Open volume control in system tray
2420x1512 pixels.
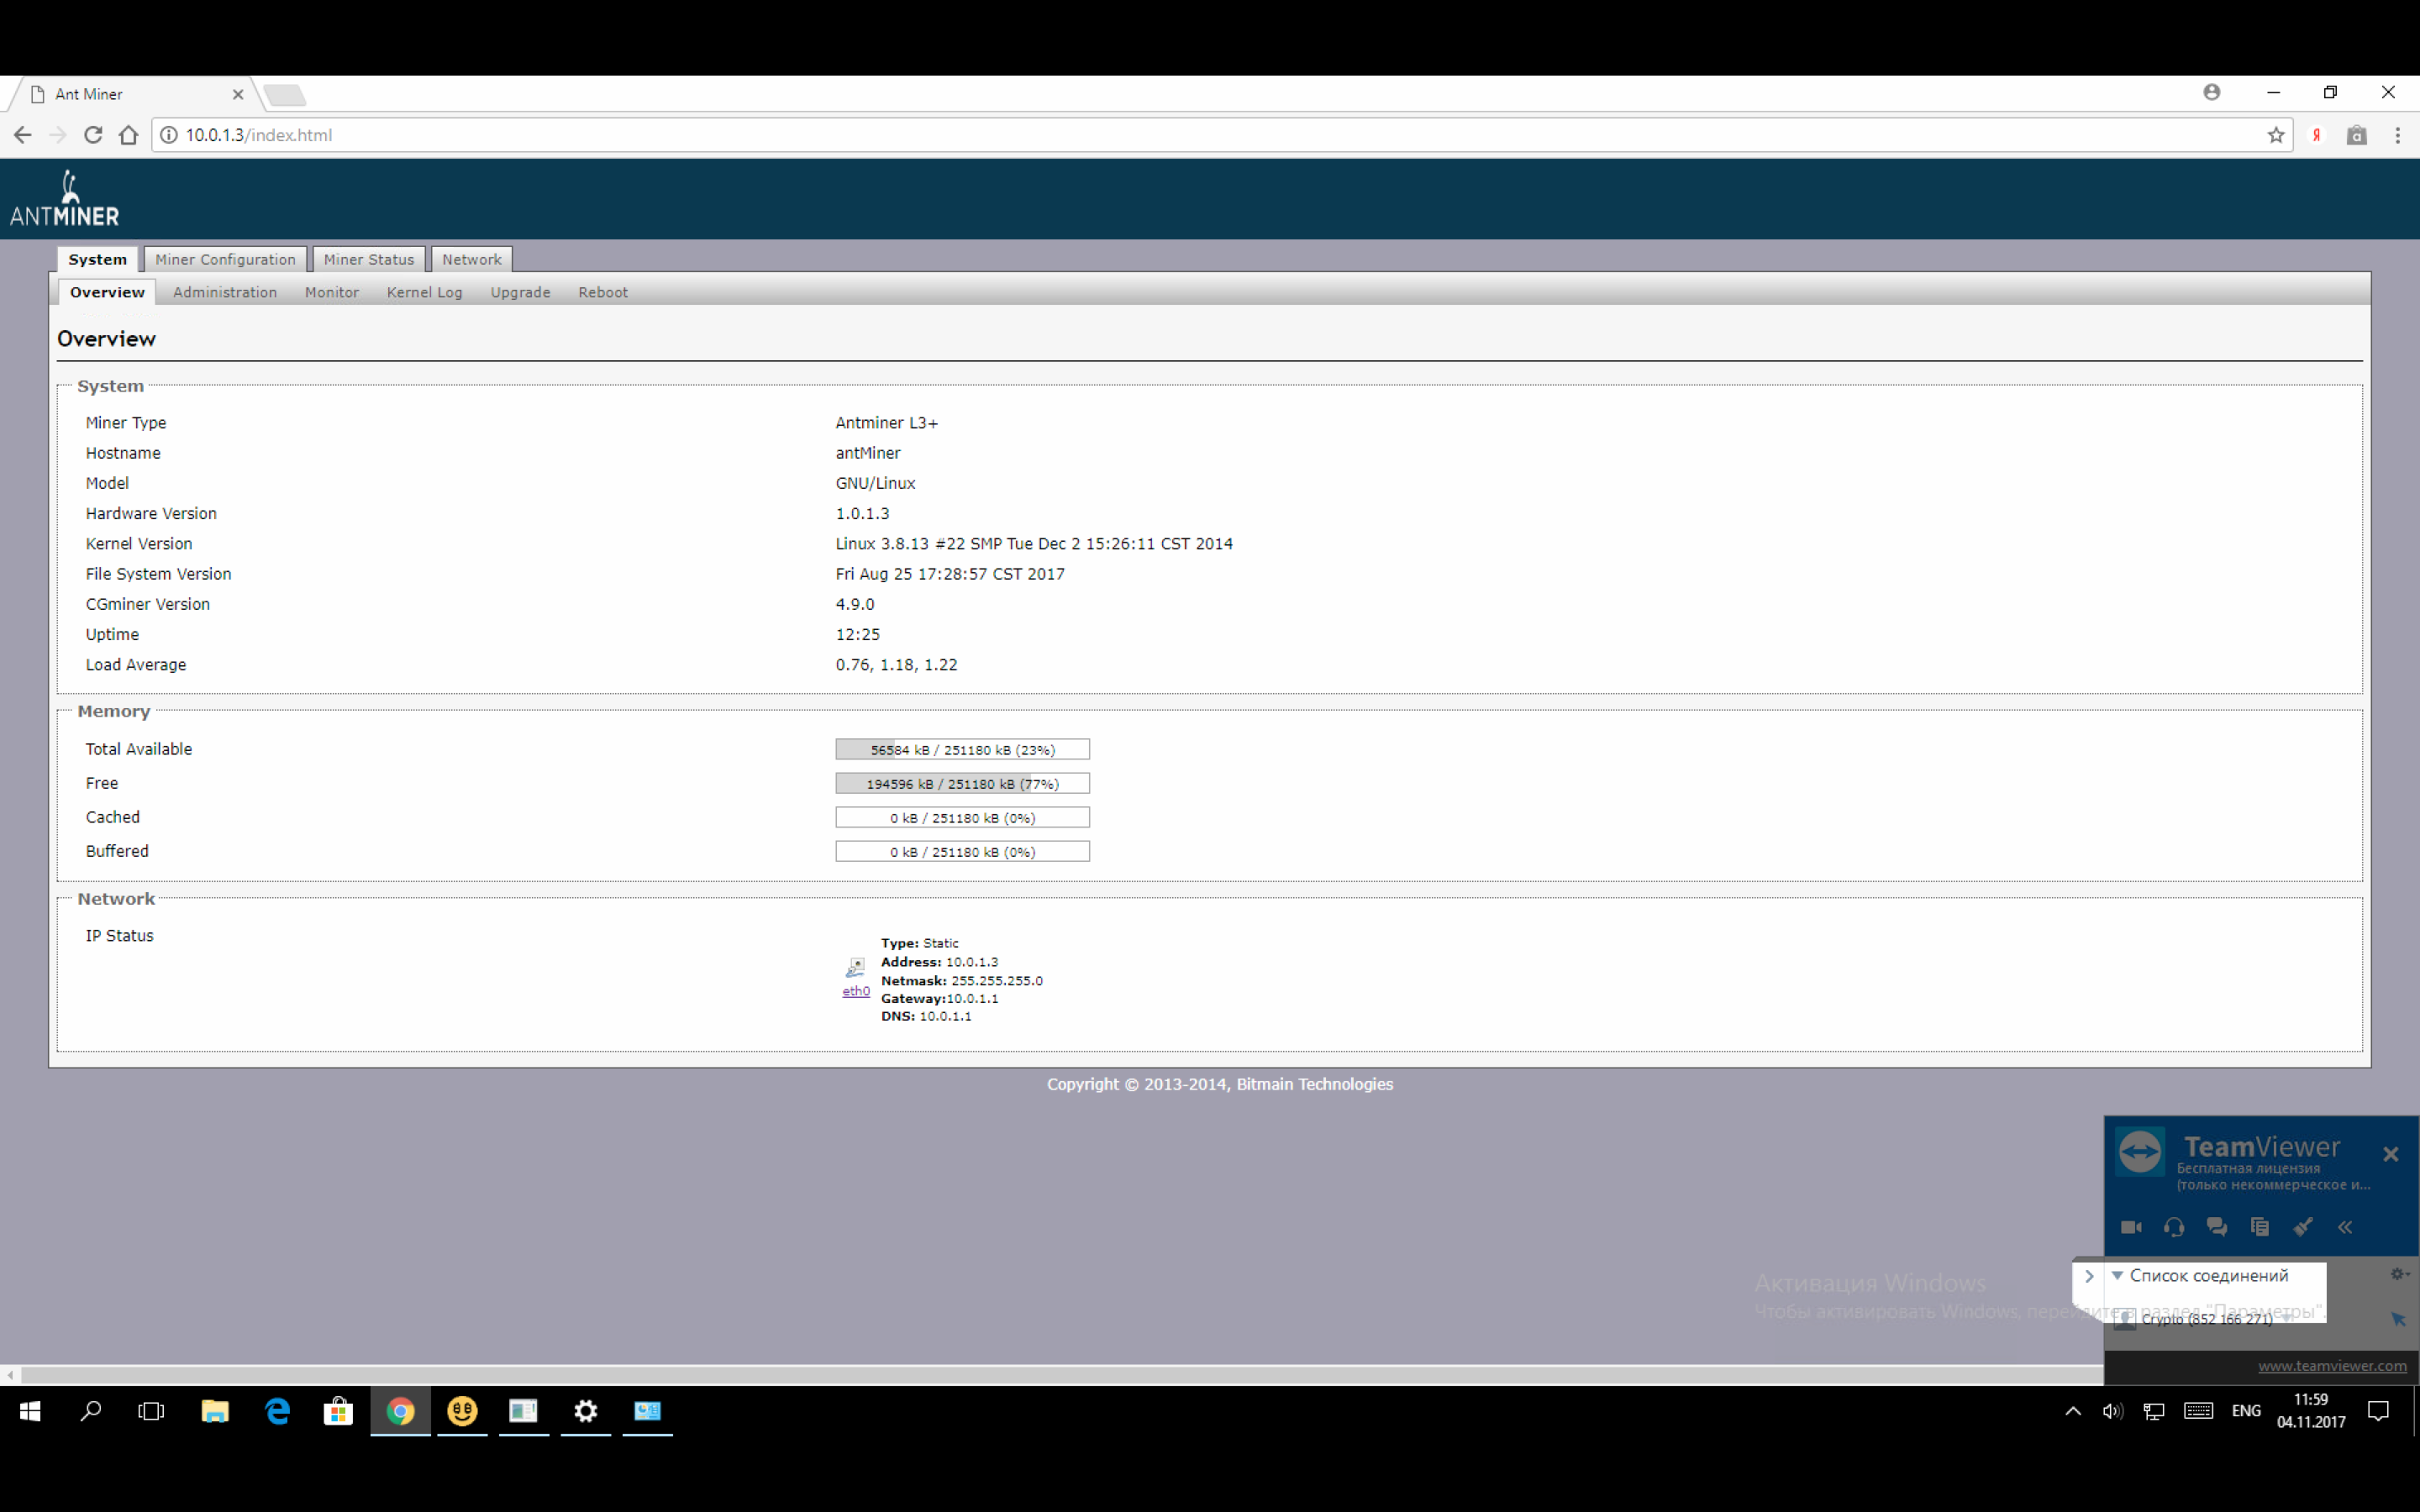point(2112,1411)
